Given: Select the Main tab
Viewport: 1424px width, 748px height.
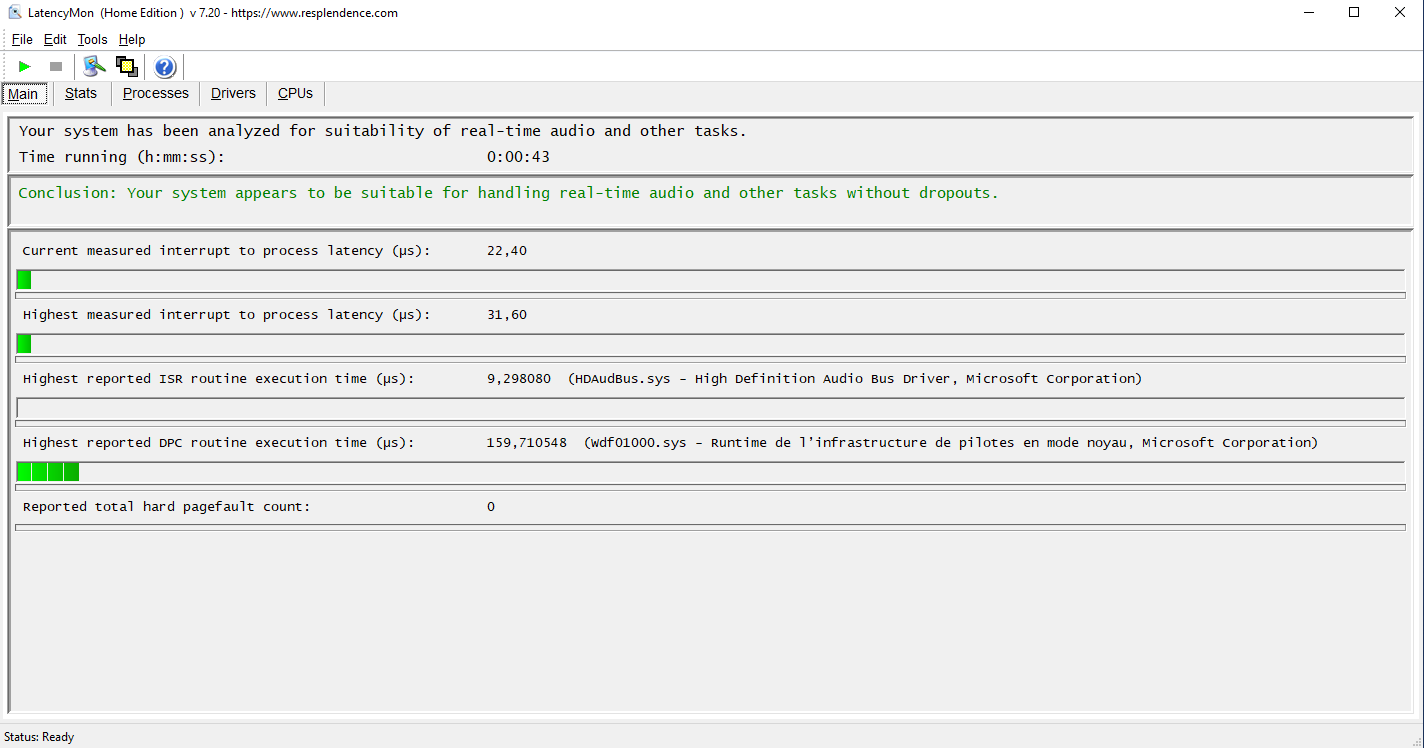Looking at the screenshot, I should pos(23,94).
